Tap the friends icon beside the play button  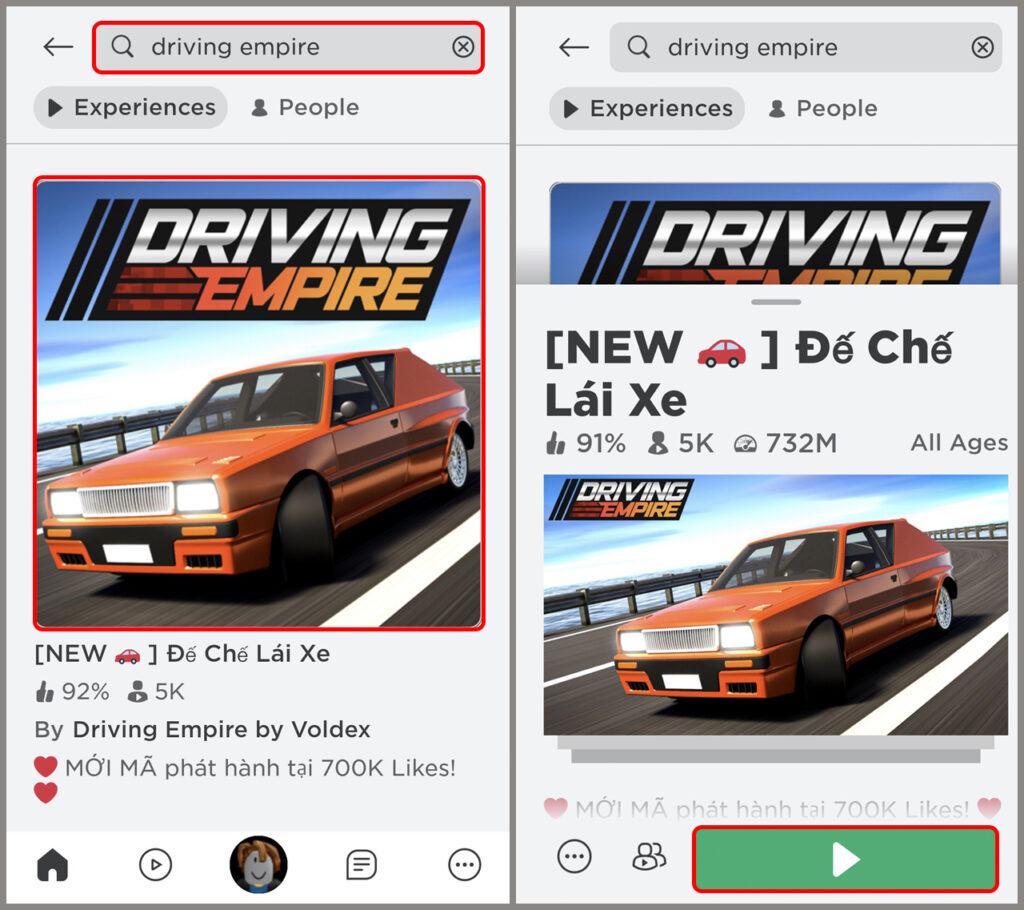click(x=648, y=856)
